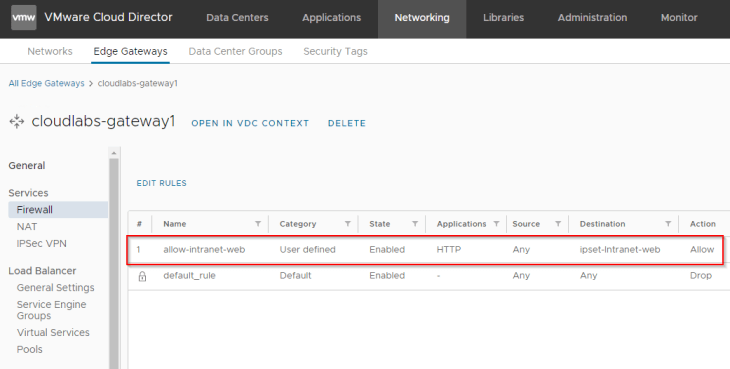Follow the All Edge Gateways breadcrumb link

pyautogui.click(x=47, y=83)
